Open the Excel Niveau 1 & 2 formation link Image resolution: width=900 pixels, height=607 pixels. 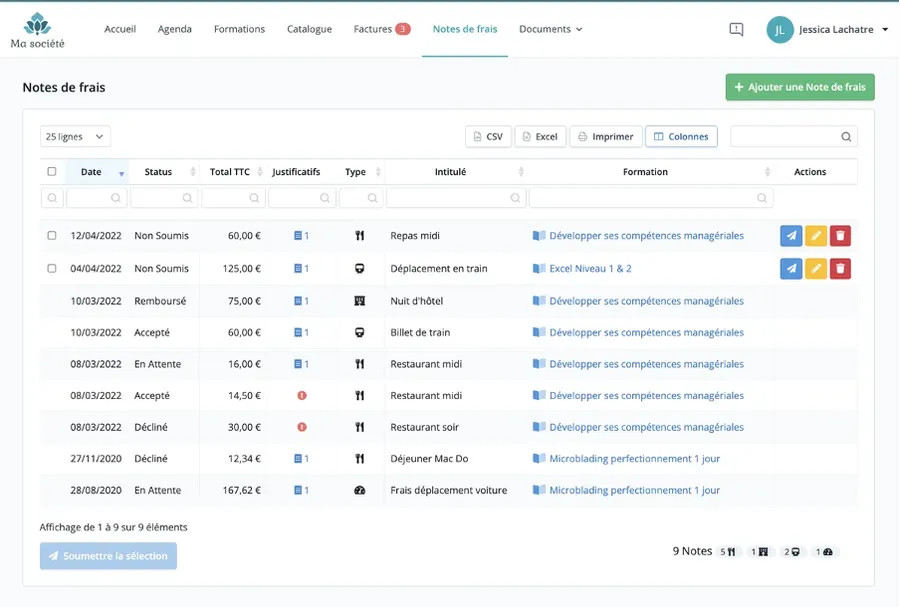(590, 268)
